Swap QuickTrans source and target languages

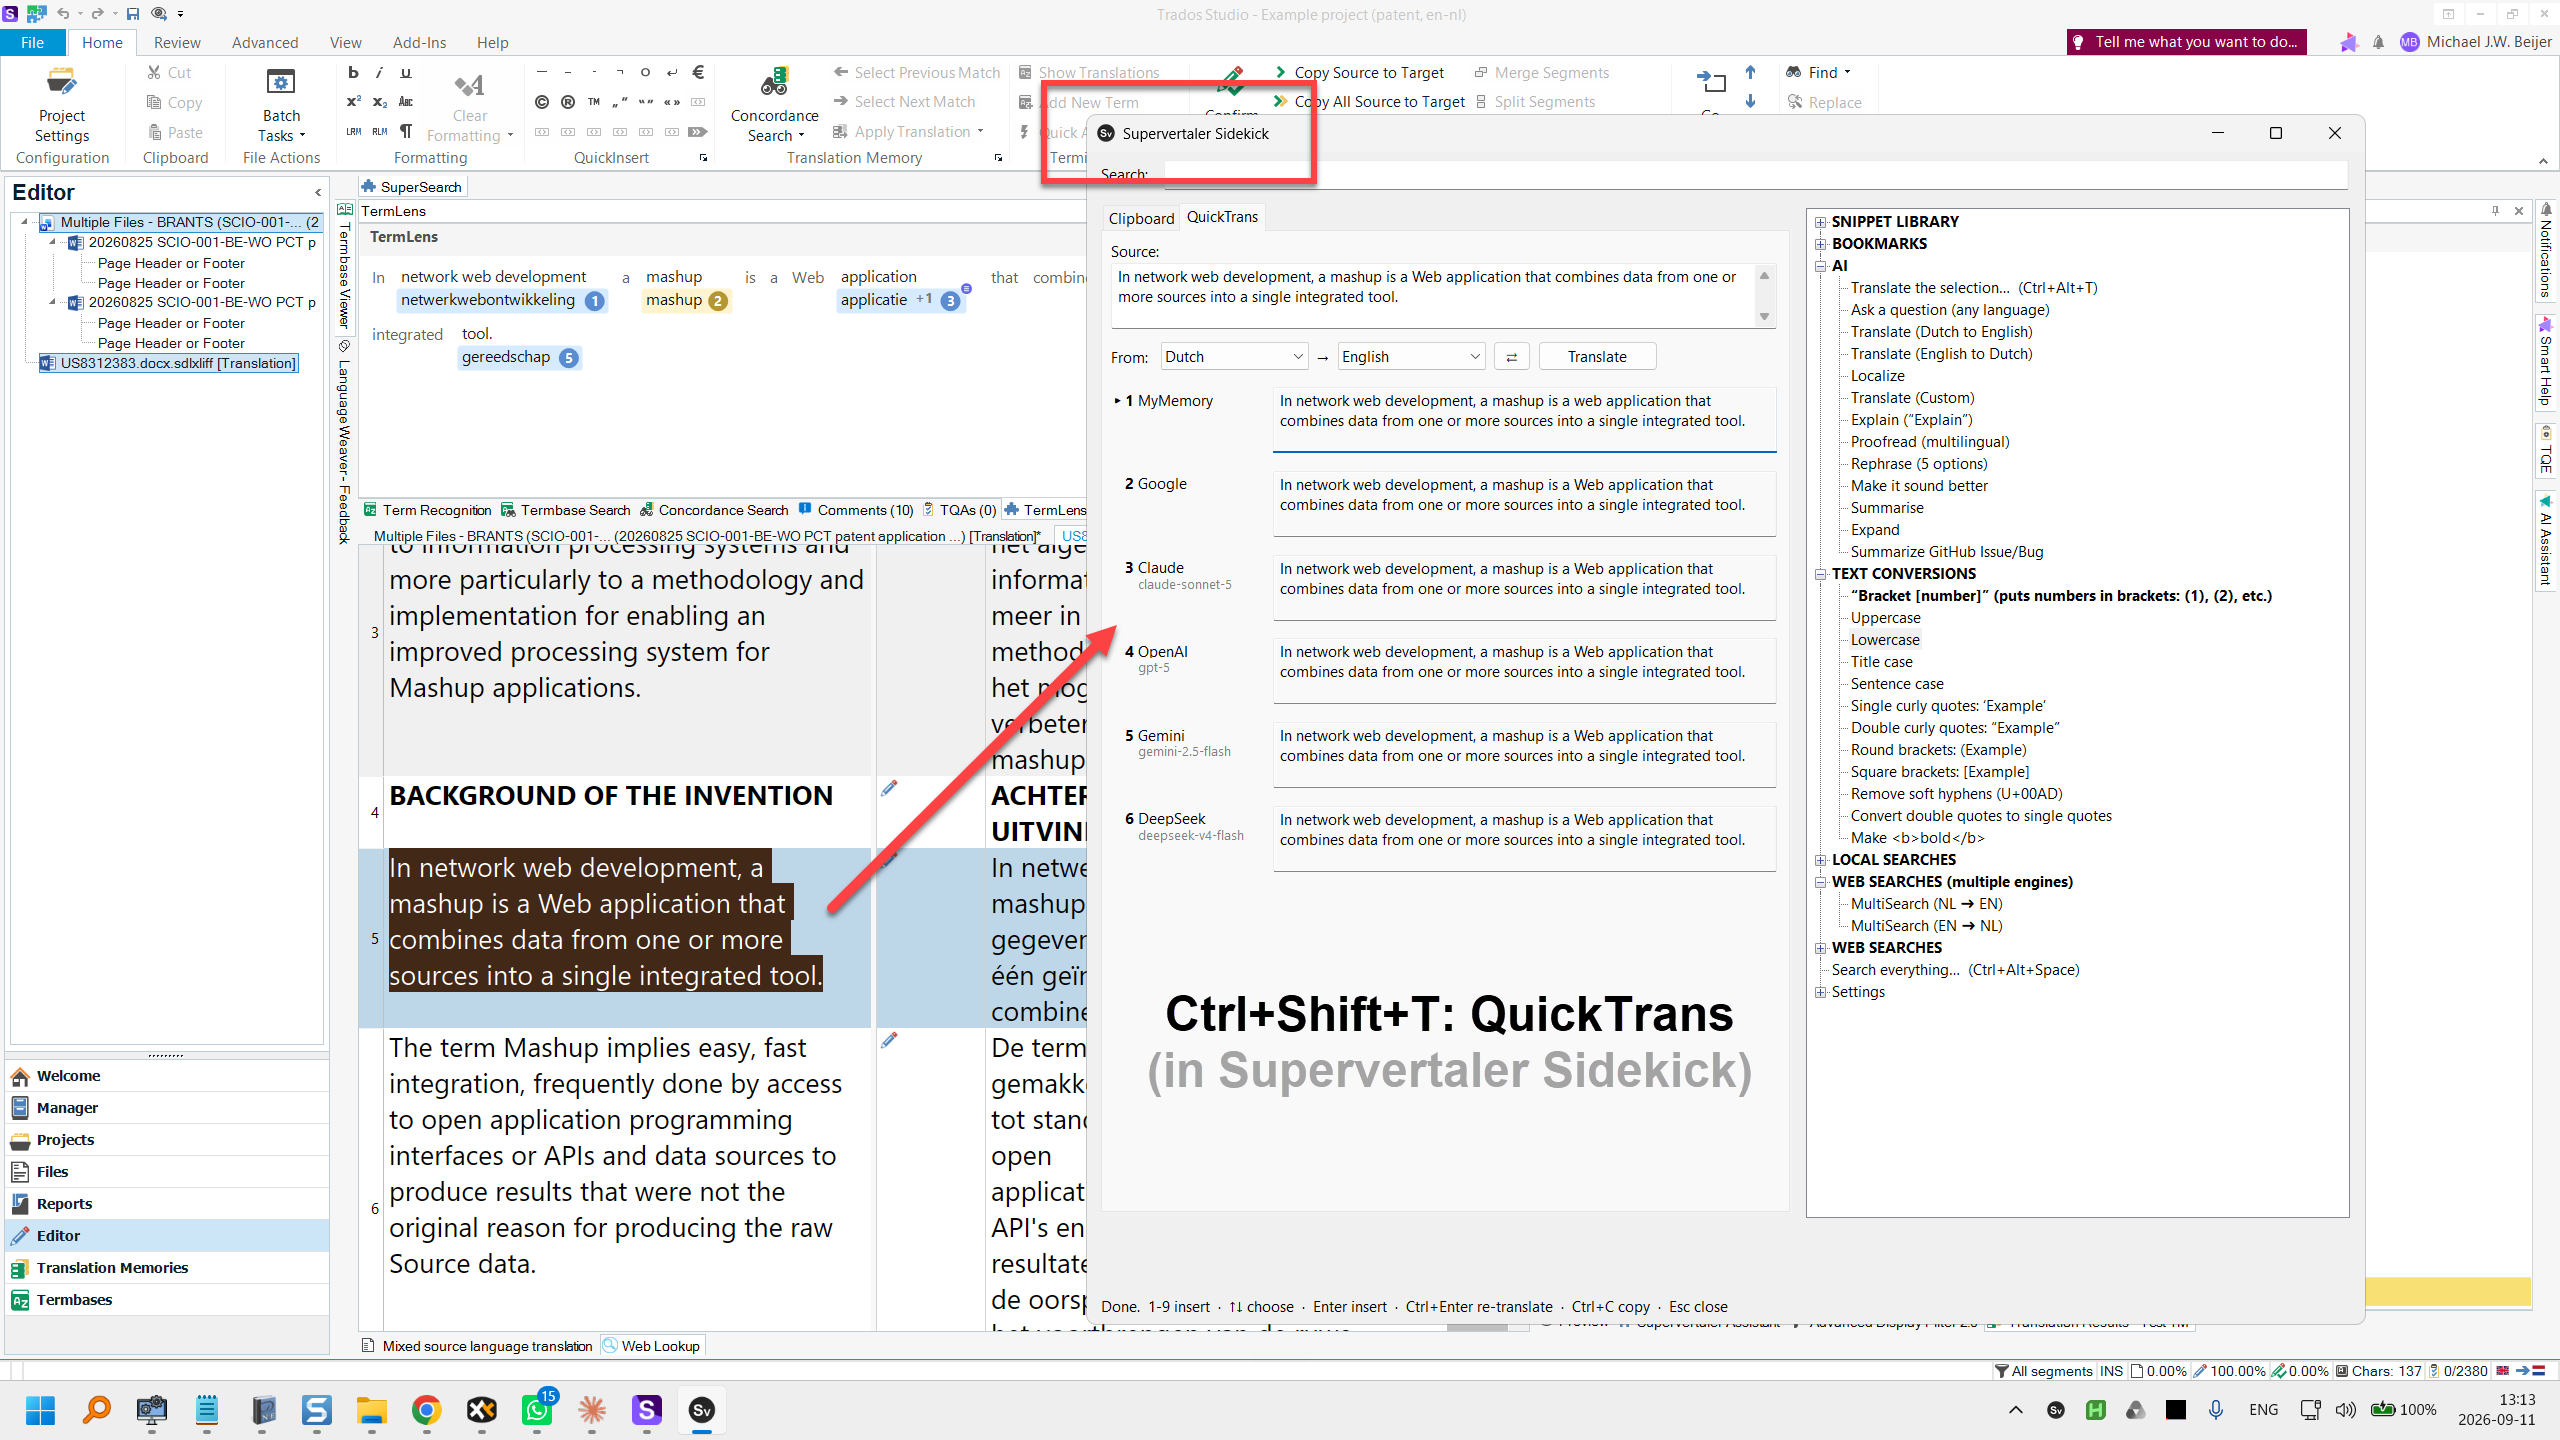tap(1511, 357)
